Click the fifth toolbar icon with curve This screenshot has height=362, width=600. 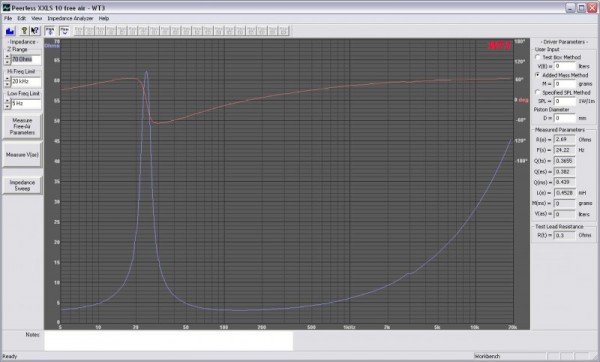64,31
